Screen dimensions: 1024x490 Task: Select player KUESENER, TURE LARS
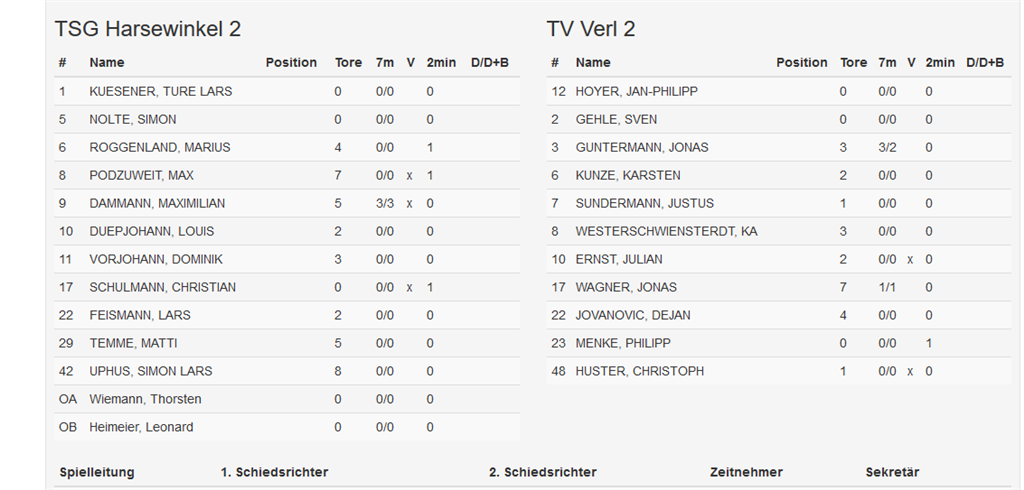(x=160, y=91)
